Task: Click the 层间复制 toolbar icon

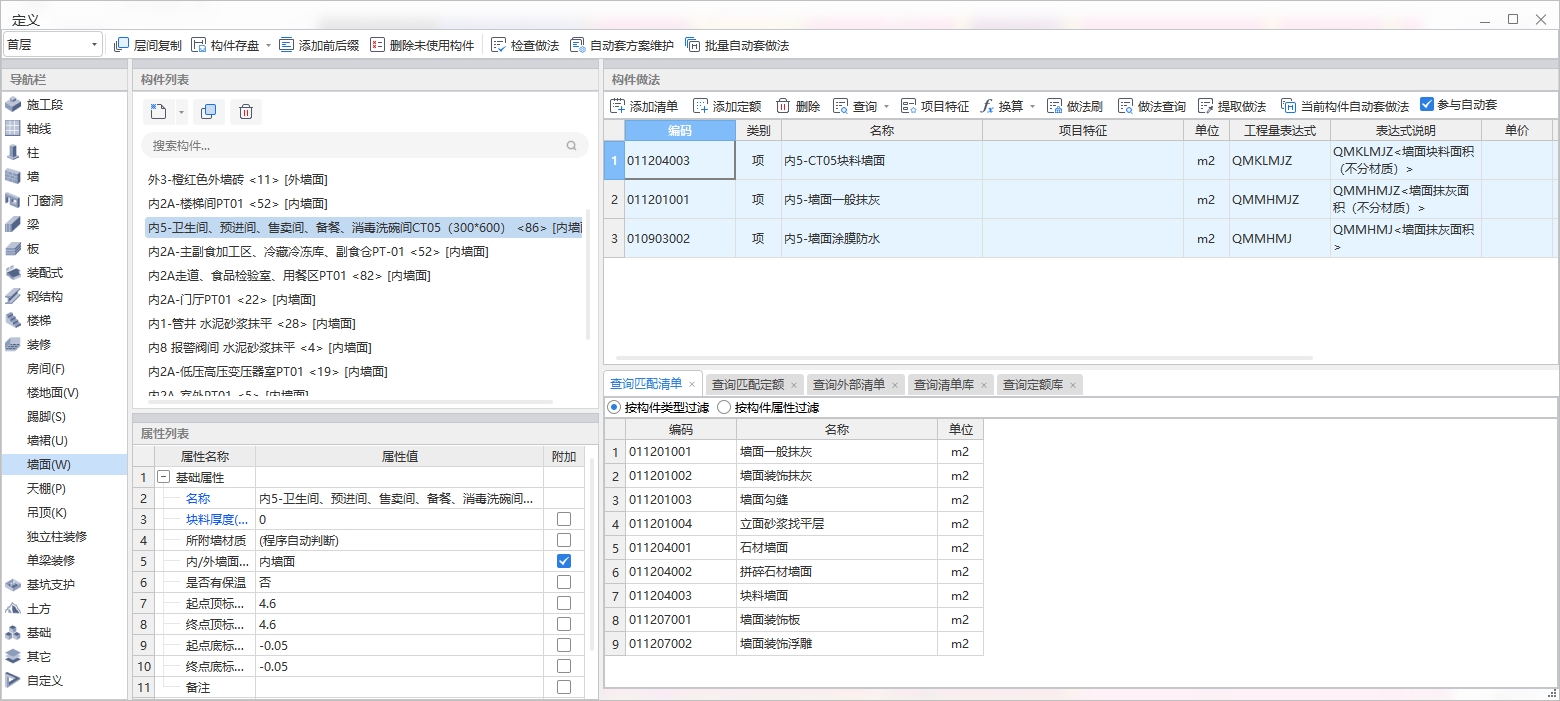Action: pyautogui.click(x=122, y=45)
